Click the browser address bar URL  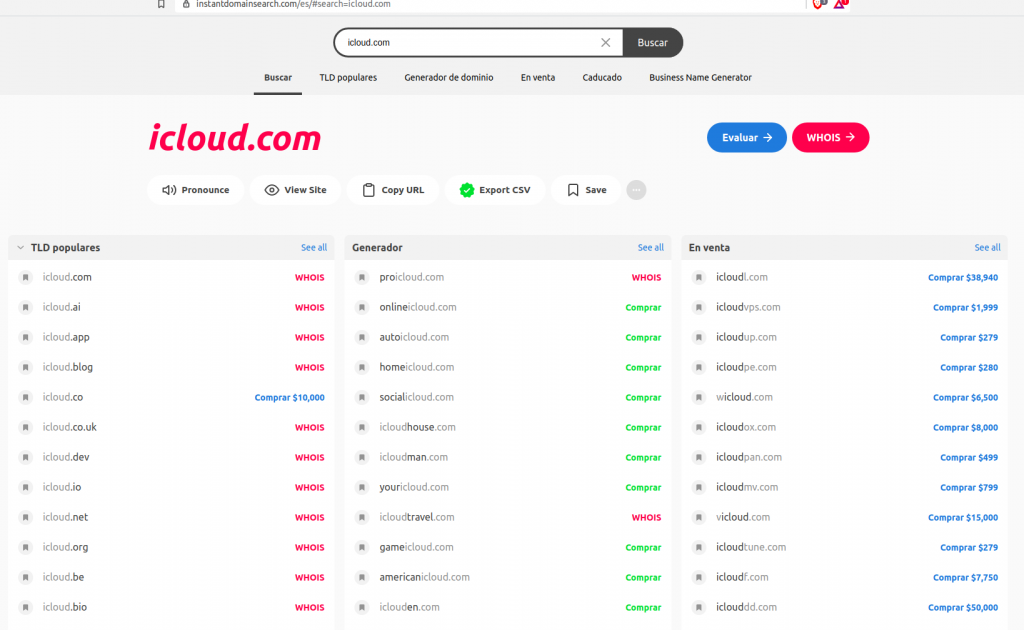293,4
